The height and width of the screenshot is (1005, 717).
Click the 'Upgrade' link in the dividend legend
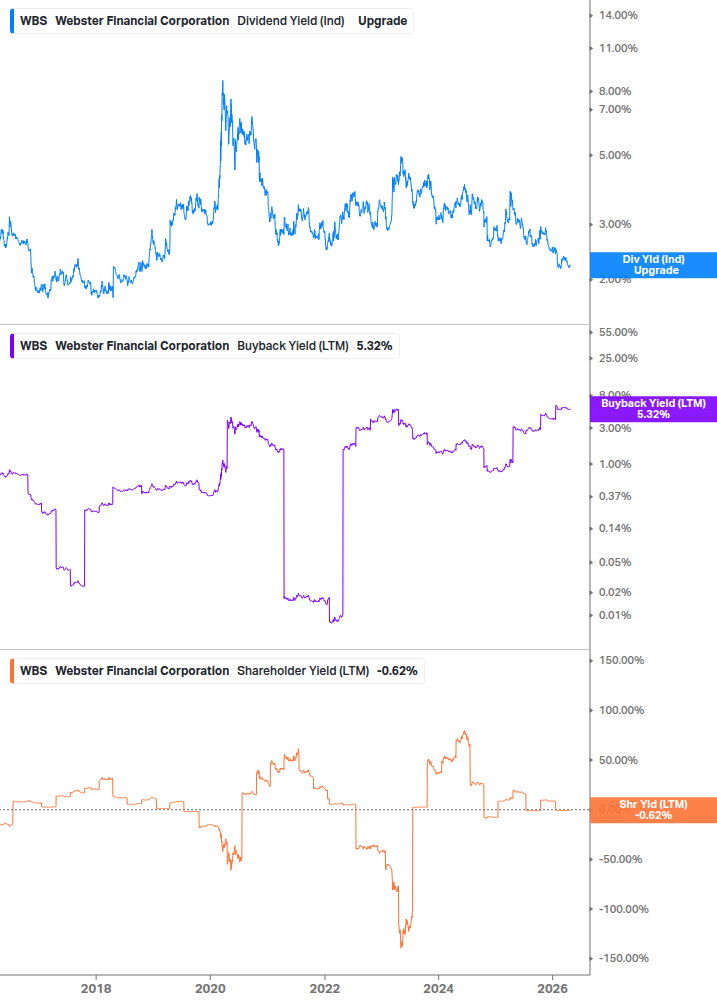(x=382, y=20)
